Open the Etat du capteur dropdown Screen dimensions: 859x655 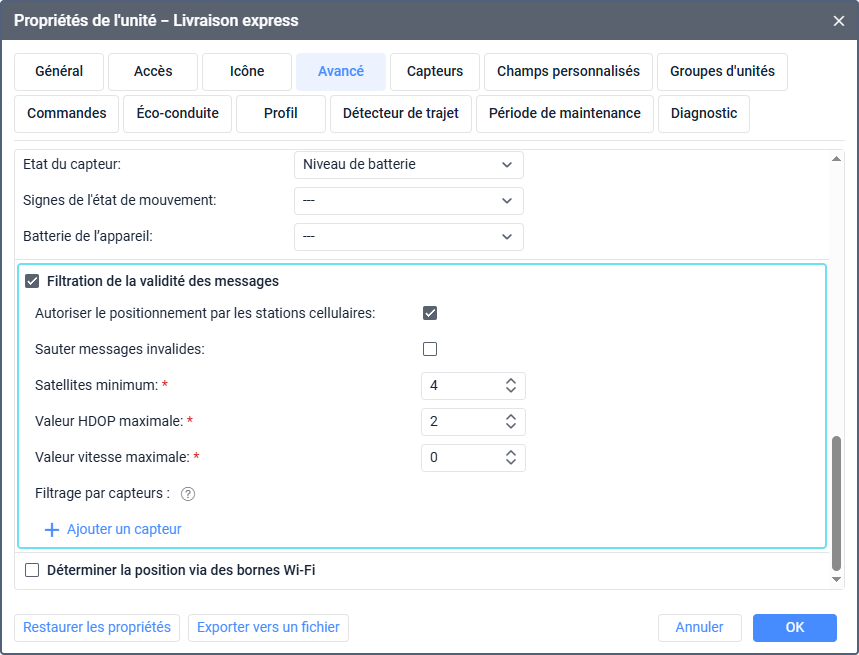(x=408, y=164)
